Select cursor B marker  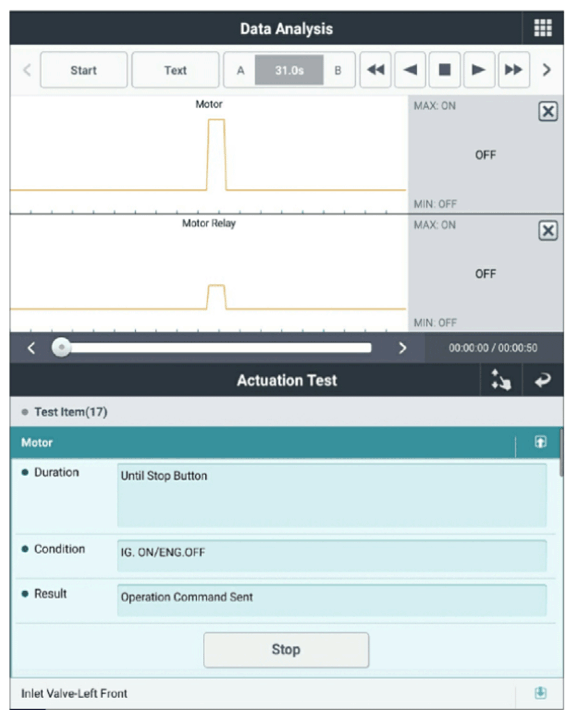tap(338, 70)
